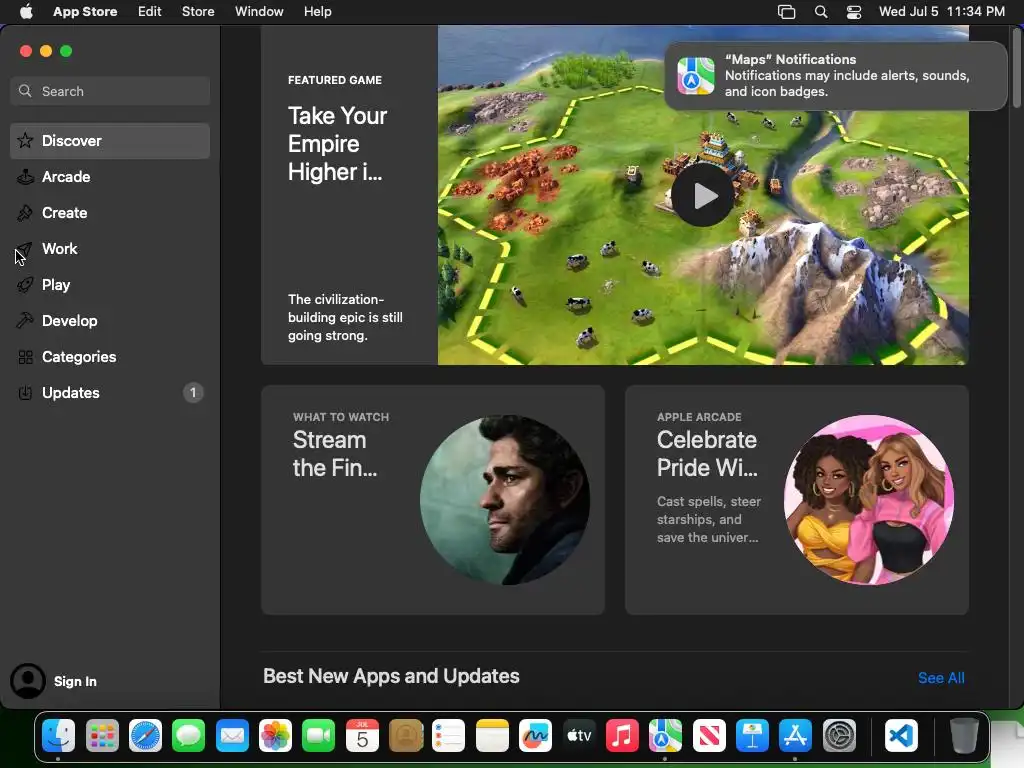Click the Sign In link

(75, 681)
